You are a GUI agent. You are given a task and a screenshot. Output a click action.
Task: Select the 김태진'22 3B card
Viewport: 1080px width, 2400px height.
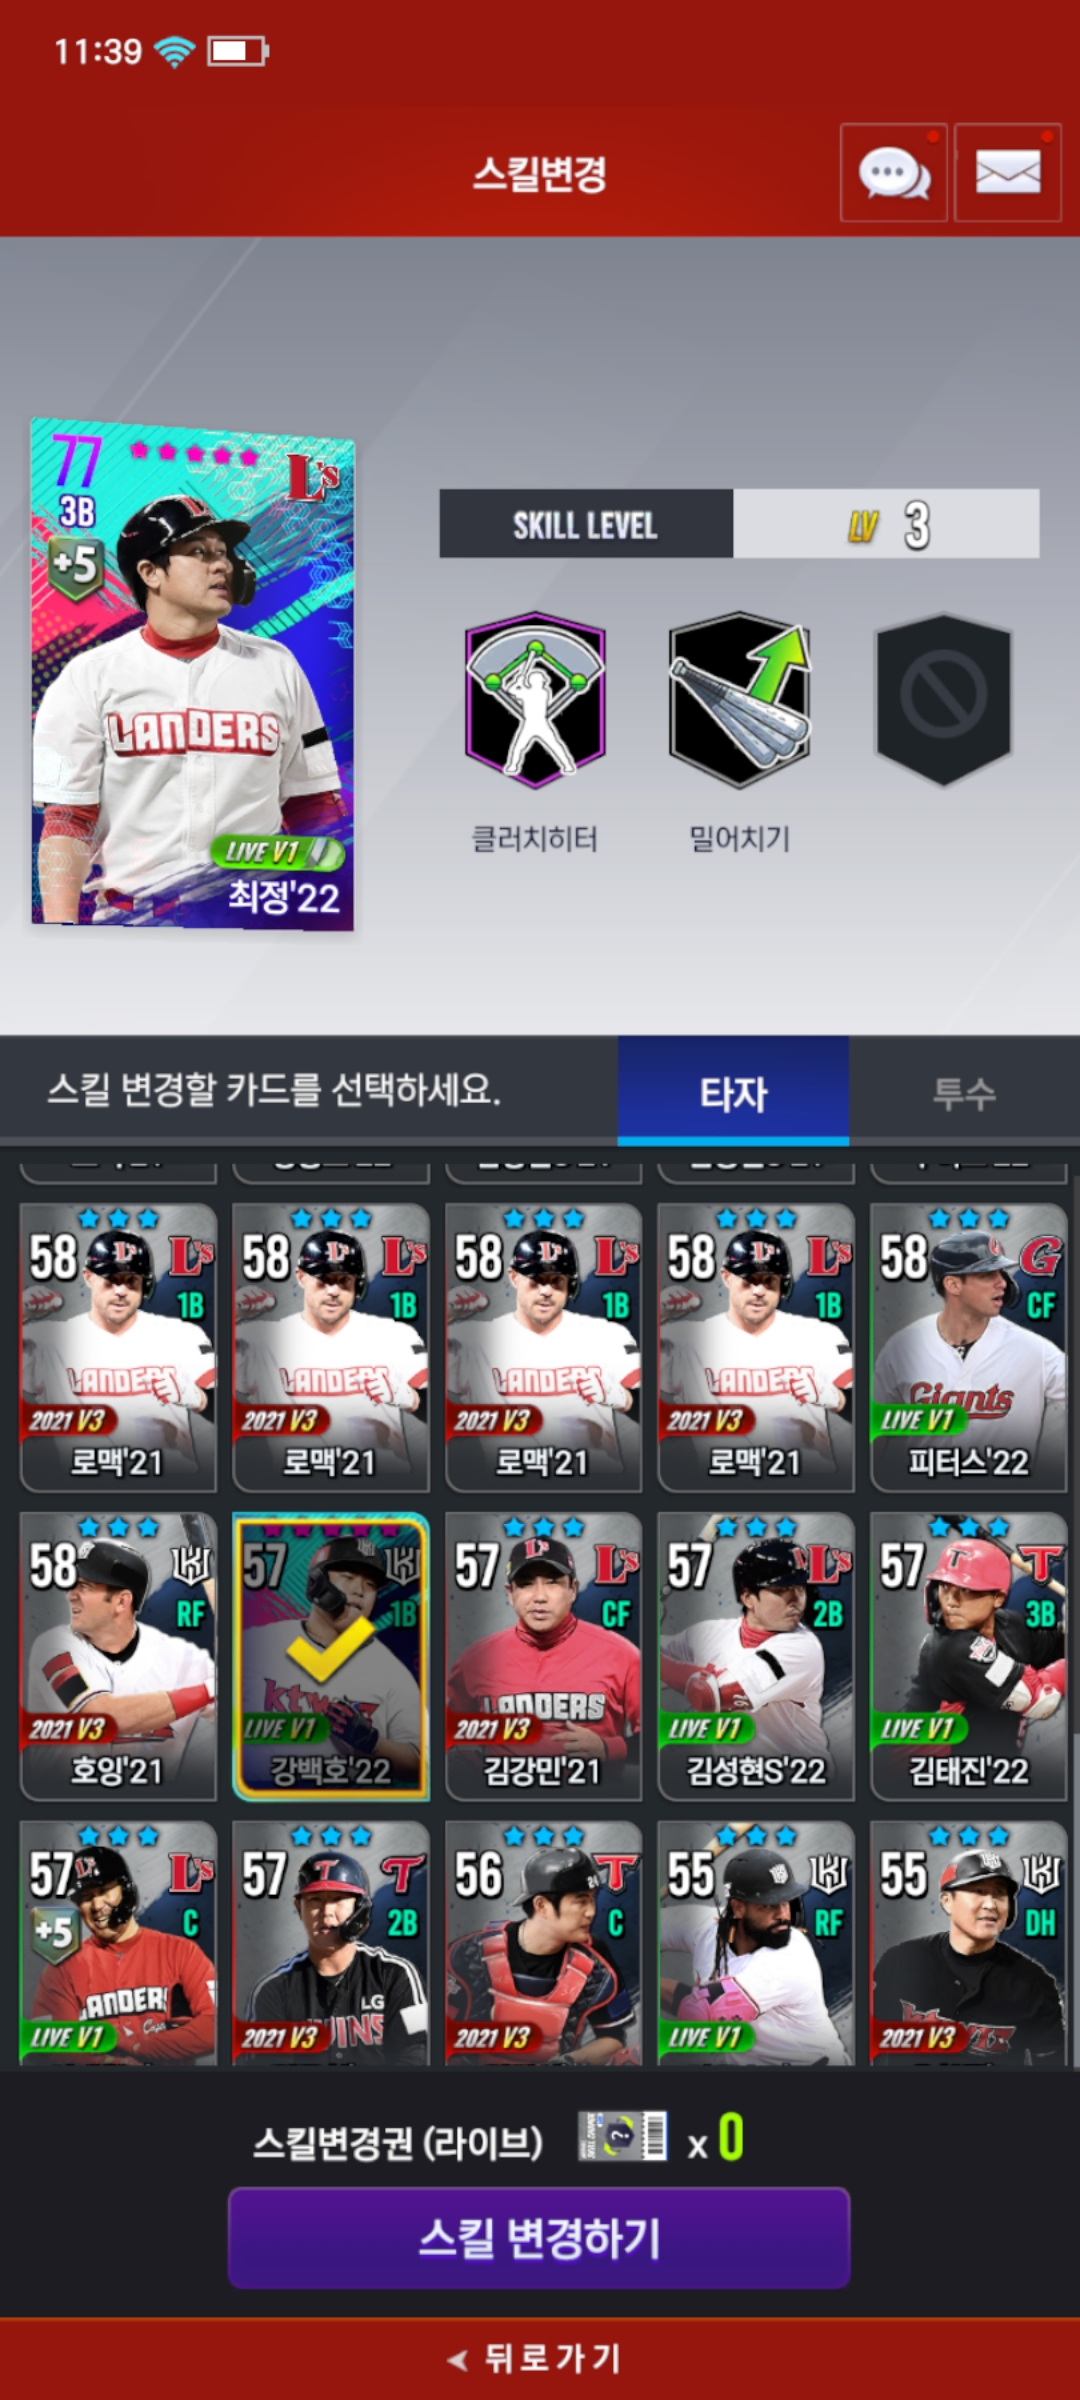(968, 1656)
